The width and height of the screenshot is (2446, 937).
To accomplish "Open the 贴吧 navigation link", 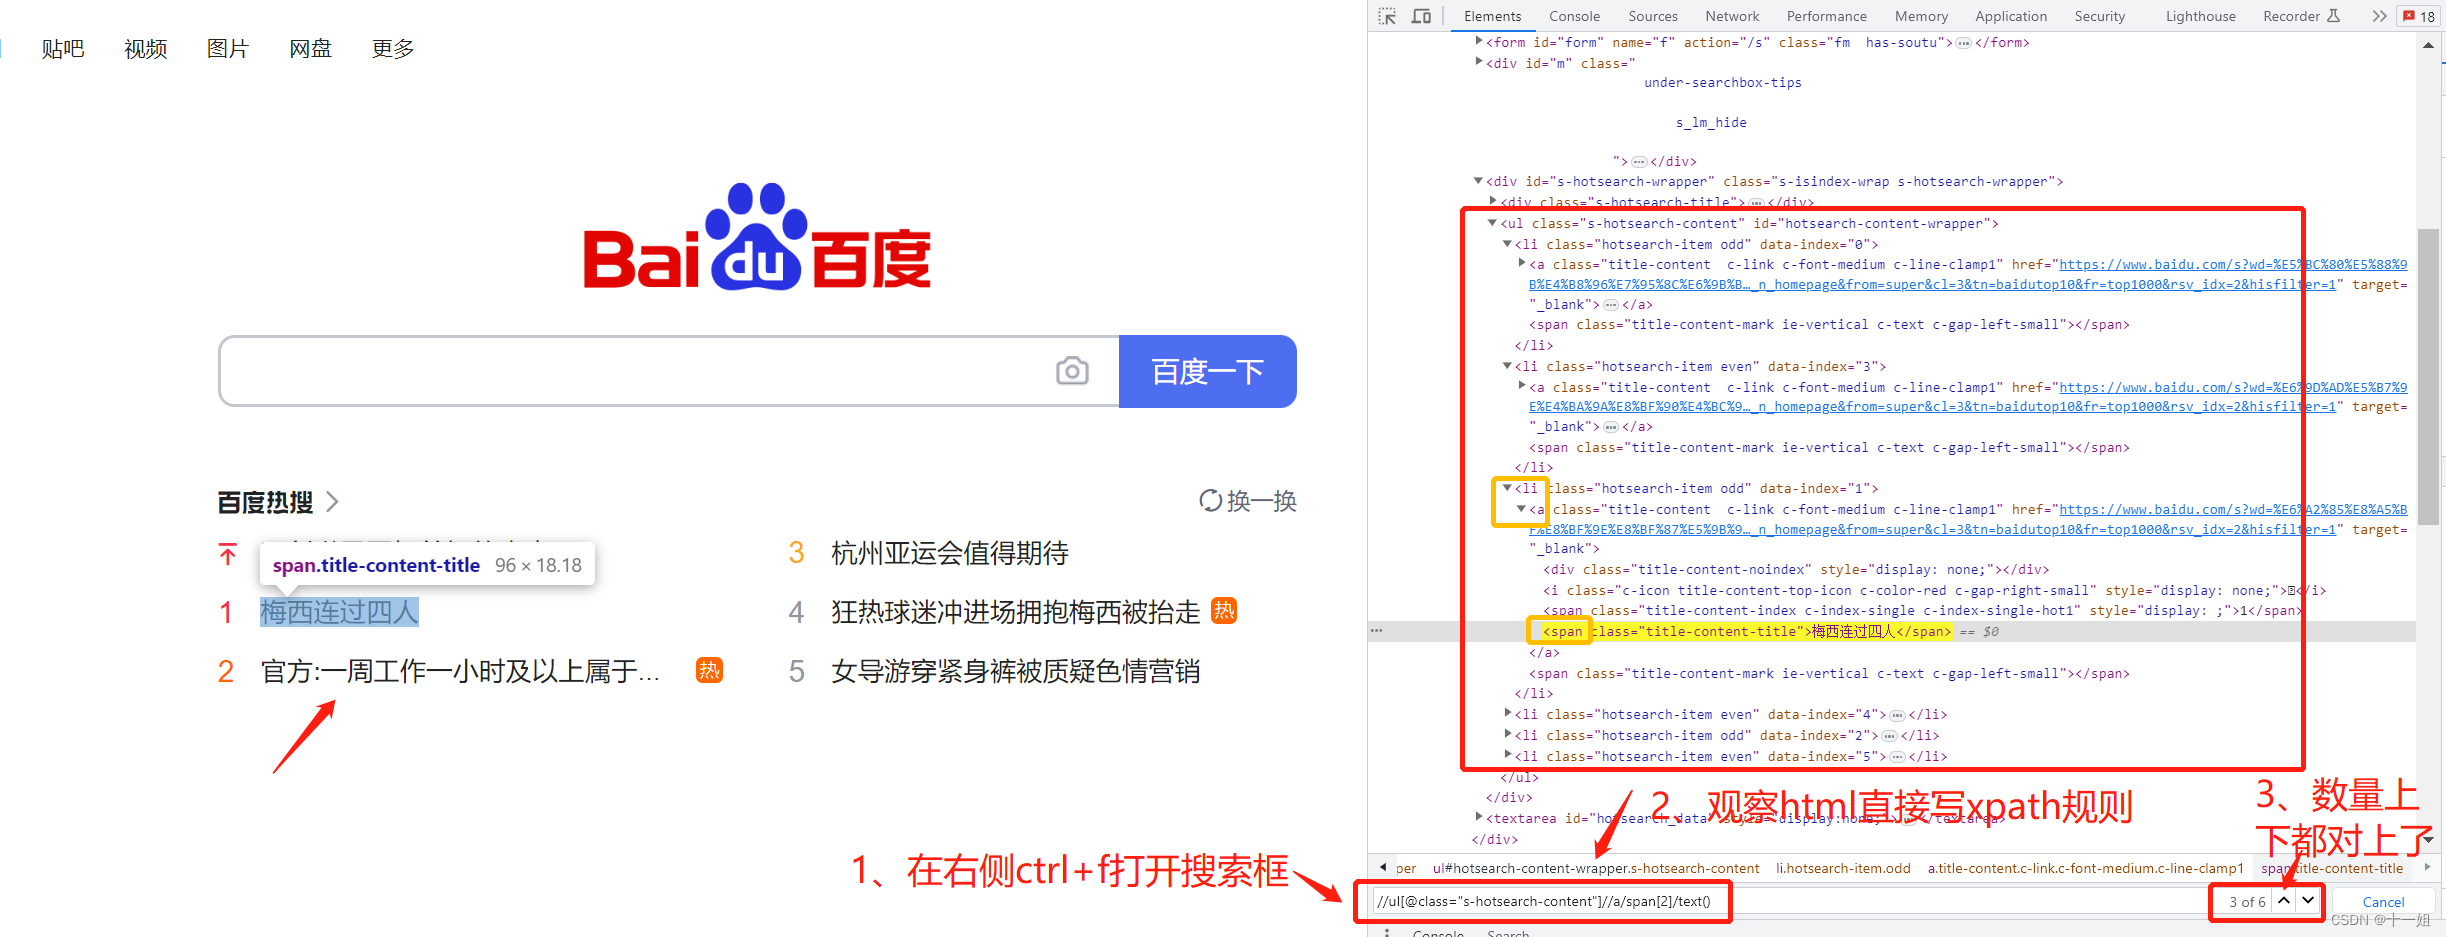I will pos(63,48).
